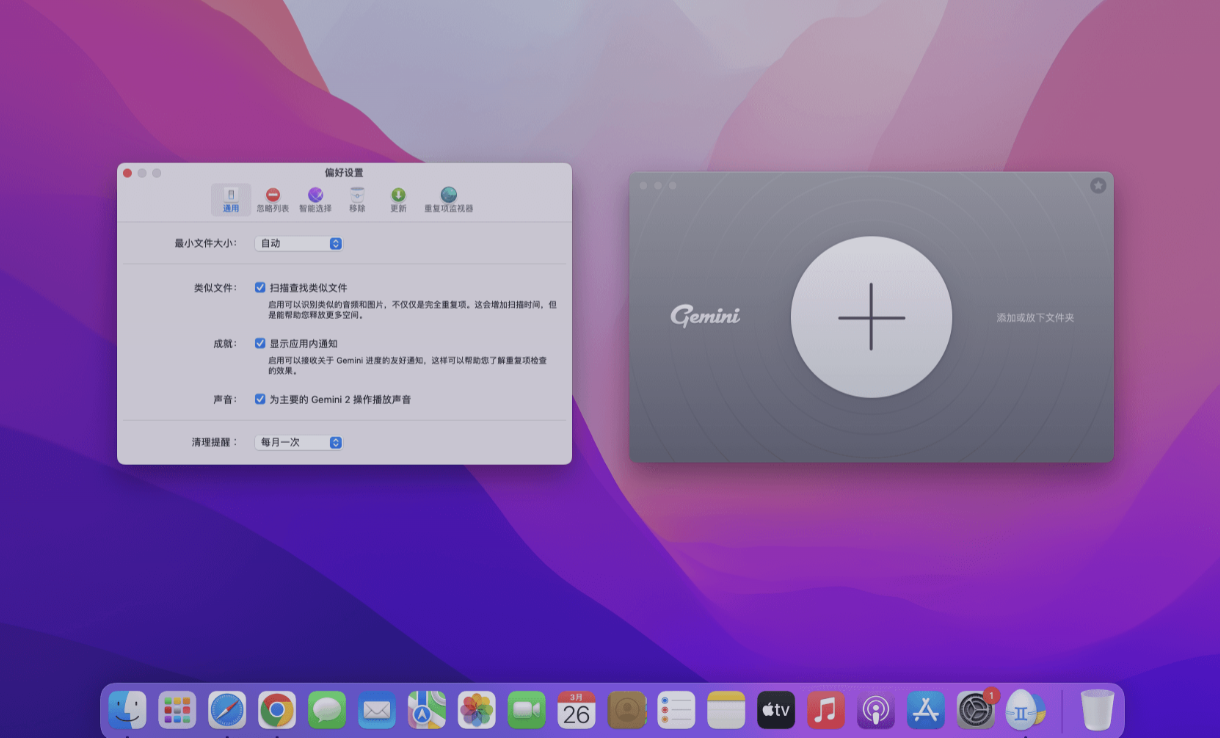Change the 清理提醒 frequency dropdown
The image size is (1220, 738).
297,441
